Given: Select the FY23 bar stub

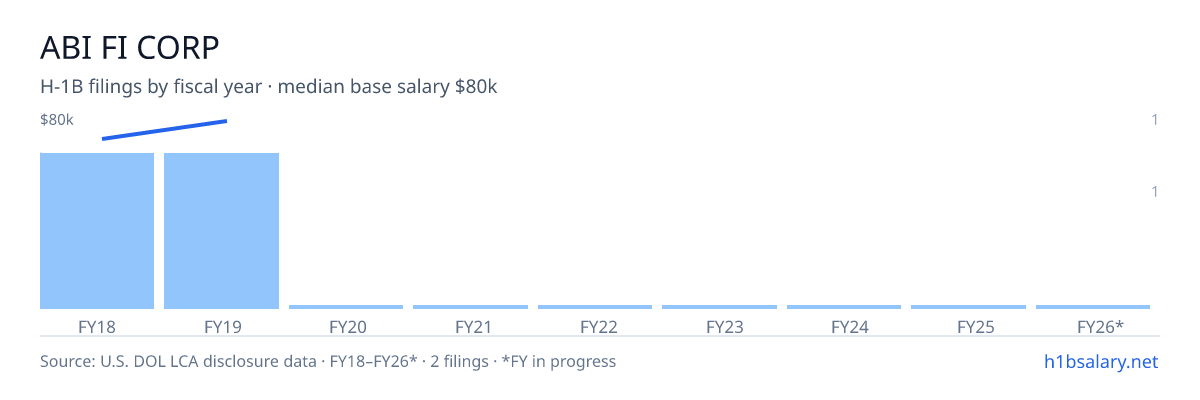Looking at the screenshot, I should pyautogui.click(x=719, y=307).
